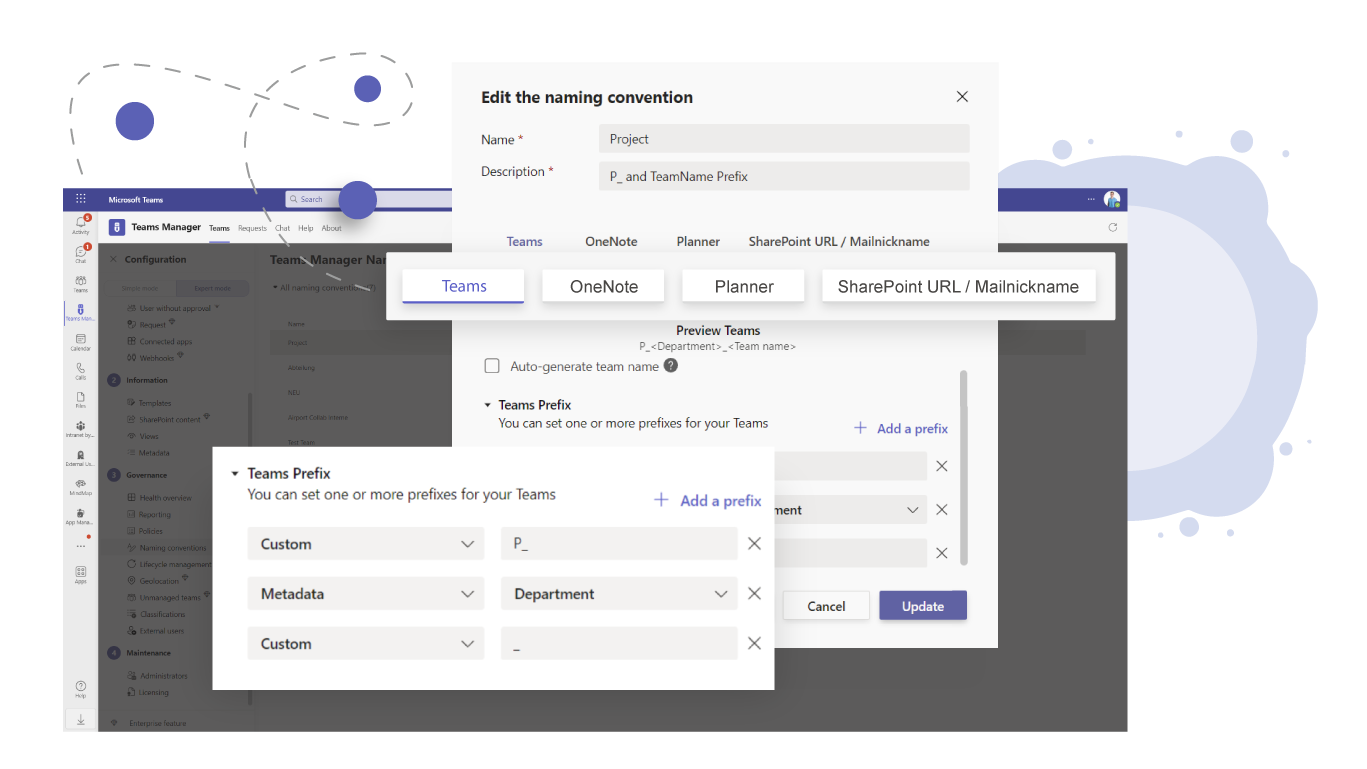
Task: Switch Configuration to Simple mode
Action: (x=140, y=288)
